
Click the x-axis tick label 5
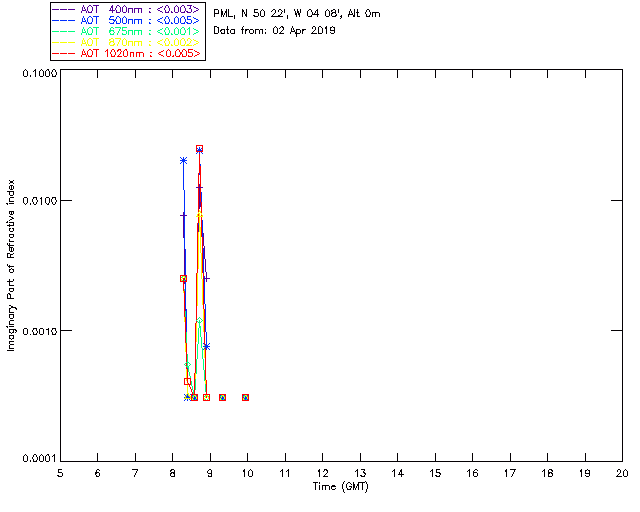[x=60, y=473]
